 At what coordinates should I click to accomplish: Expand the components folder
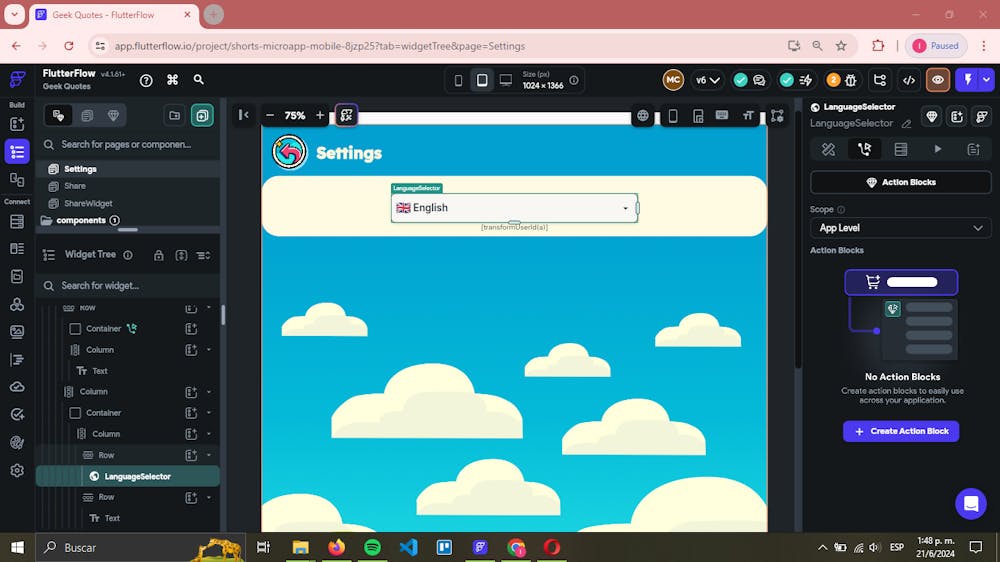click(x=80, y=220)
